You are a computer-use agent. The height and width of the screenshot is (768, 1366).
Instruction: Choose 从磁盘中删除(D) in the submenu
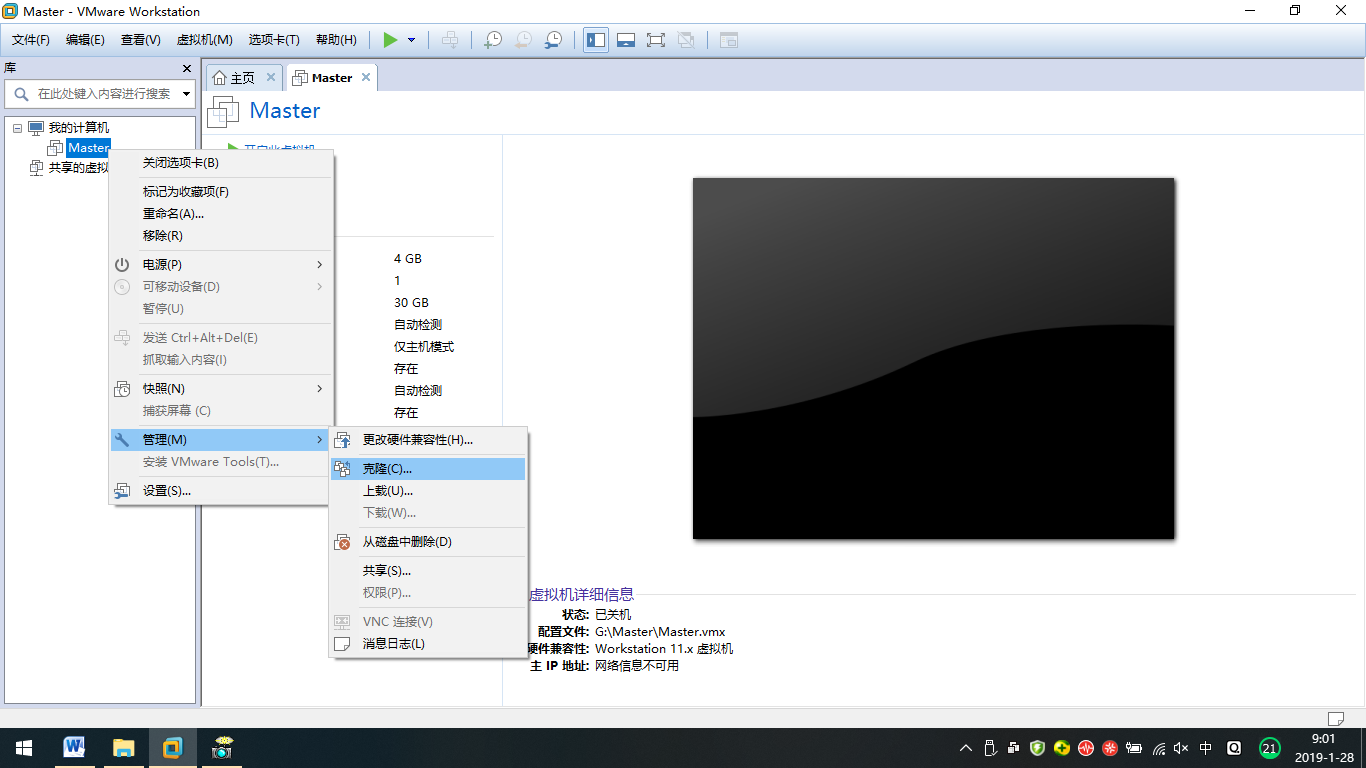[x=428, y=542]
